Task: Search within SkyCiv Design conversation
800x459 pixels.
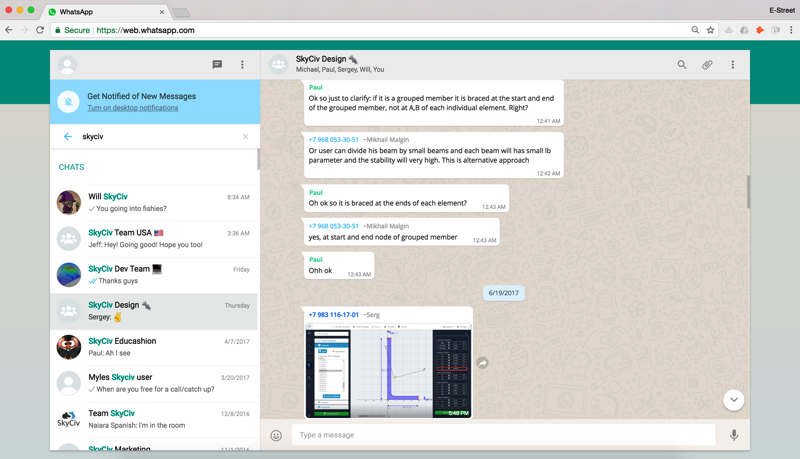Action: [x=682, y=64]
